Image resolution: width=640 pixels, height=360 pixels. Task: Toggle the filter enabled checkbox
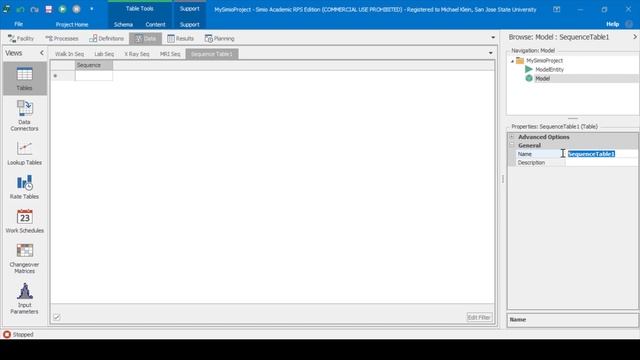[57, 317]
